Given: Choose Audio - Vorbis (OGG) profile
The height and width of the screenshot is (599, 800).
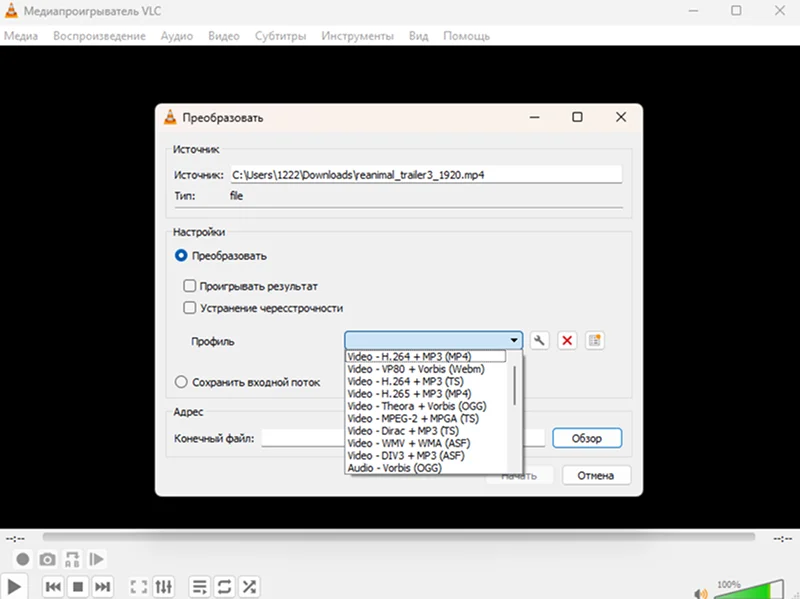Looking at the screenshot, I should 426,467.
